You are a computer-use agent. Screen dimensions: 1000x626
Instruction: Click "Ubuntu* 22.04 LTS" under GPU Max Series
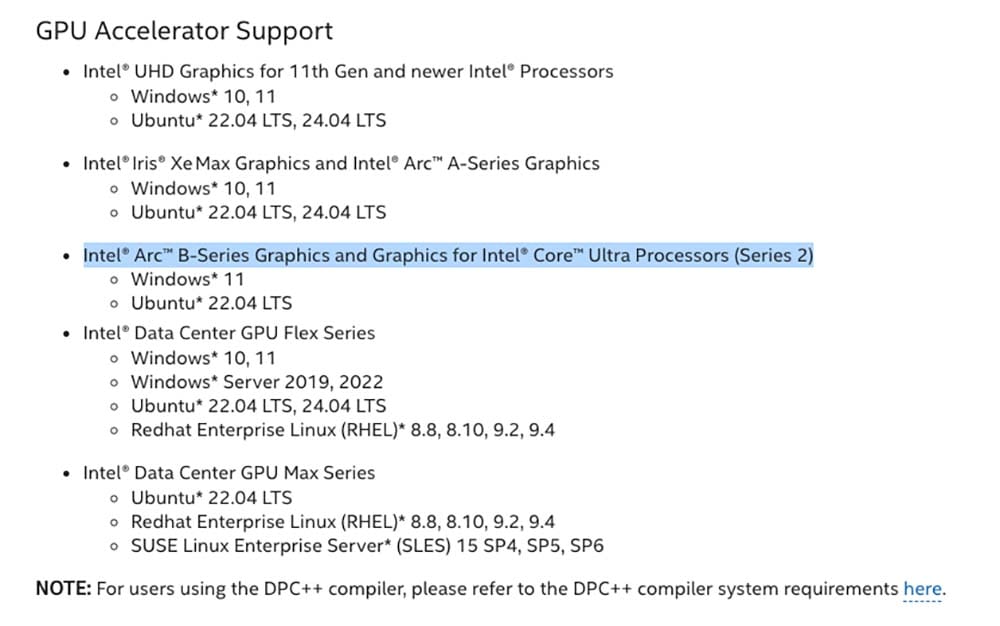[x=211, y=497]
